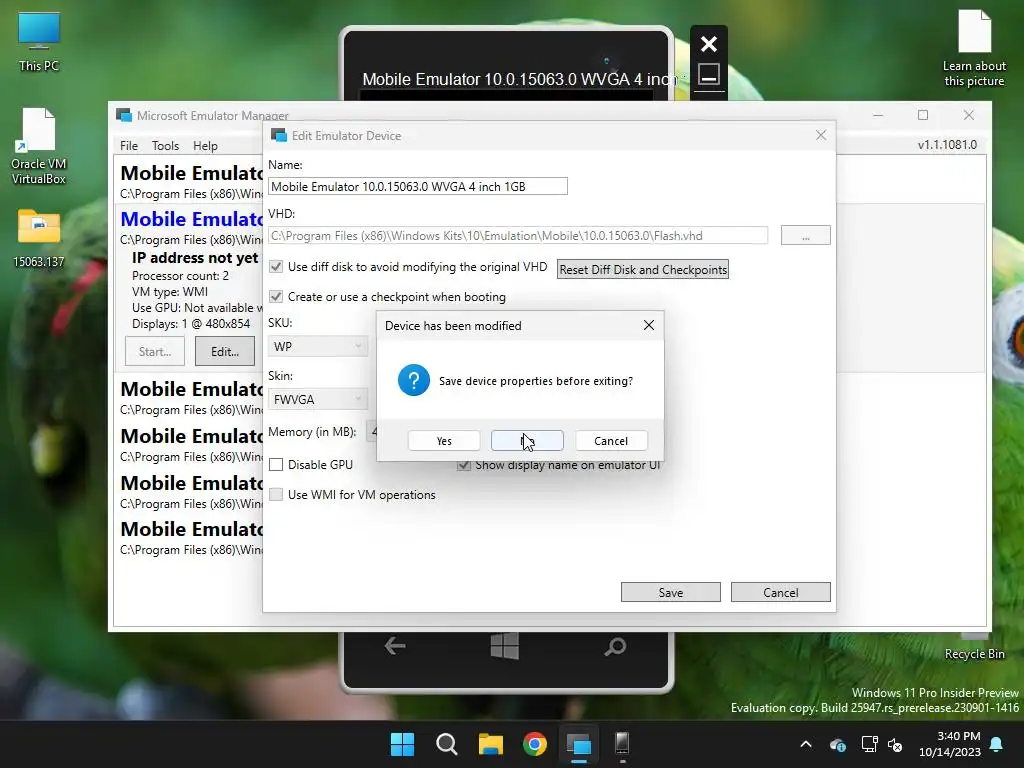Click the VHD browse ellipsis button
This screenshot has height=768, width=1024.
(806, 236)
